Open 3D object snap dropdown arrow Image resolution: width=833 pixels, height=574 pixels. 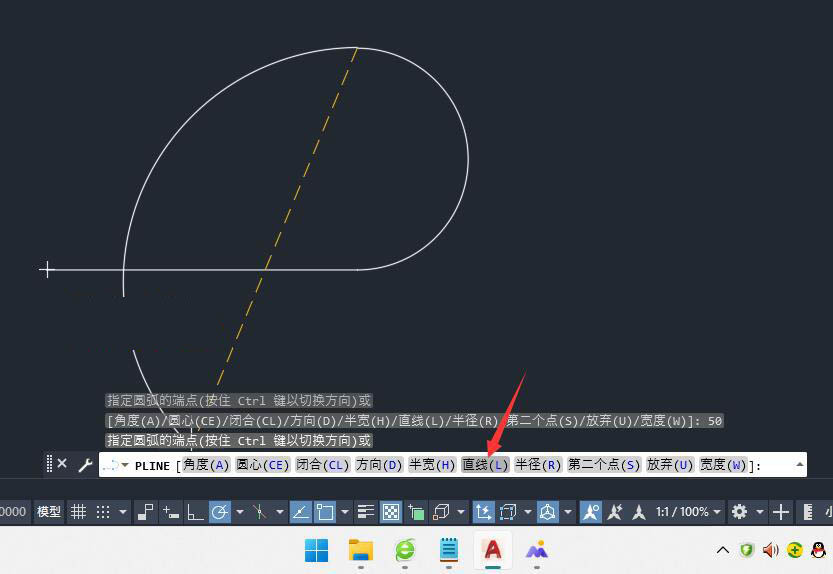pos(461,512)
